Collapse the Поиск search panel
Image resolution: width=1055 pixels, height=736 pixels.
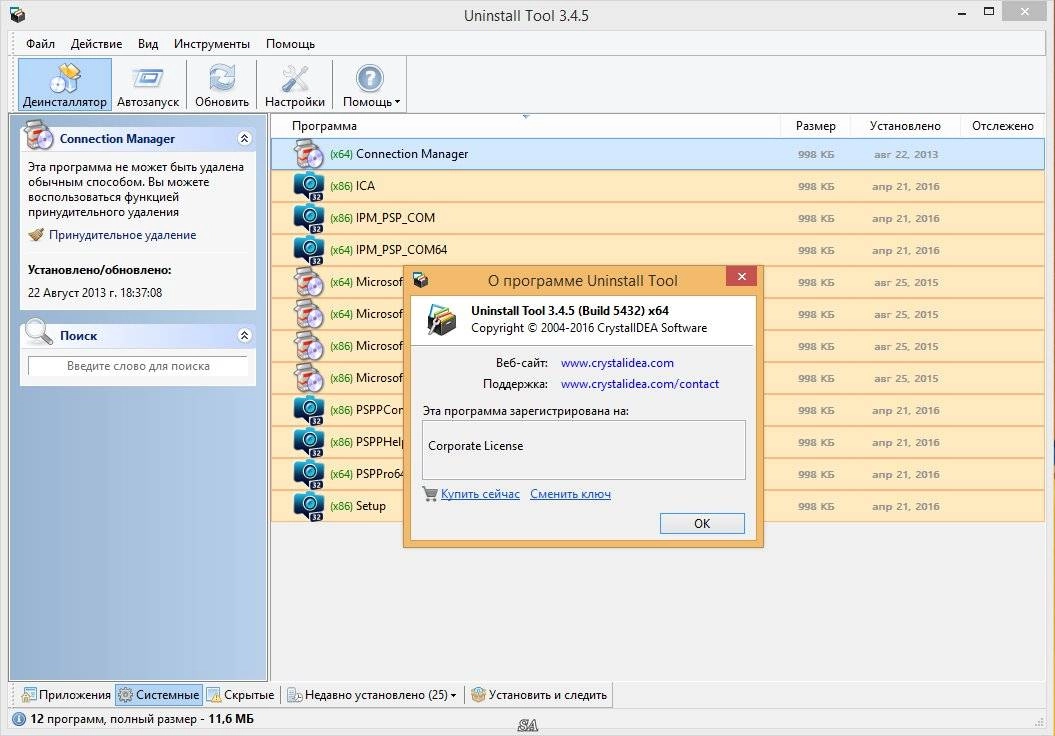244,335
